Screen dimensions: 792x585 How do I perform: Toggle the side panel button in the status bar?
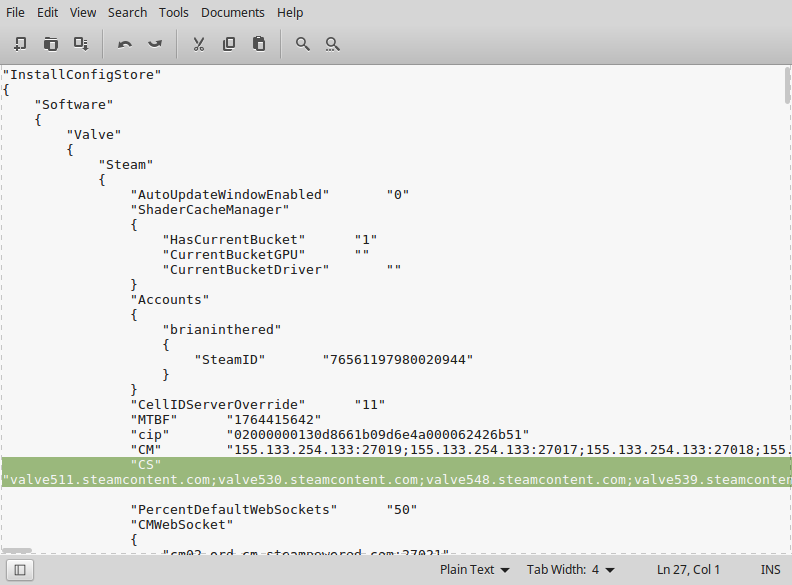pyautogui.click(x=20, y=570)
